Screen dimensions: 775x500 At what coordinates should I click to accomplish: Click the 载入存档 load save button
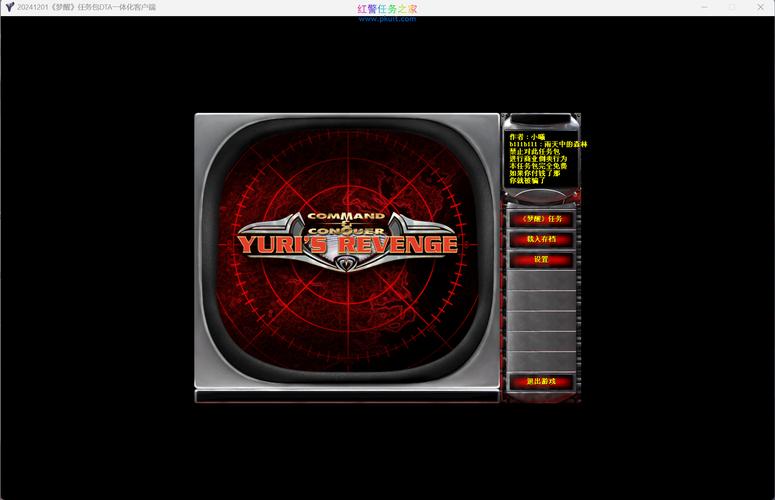[x=541, y=239]
